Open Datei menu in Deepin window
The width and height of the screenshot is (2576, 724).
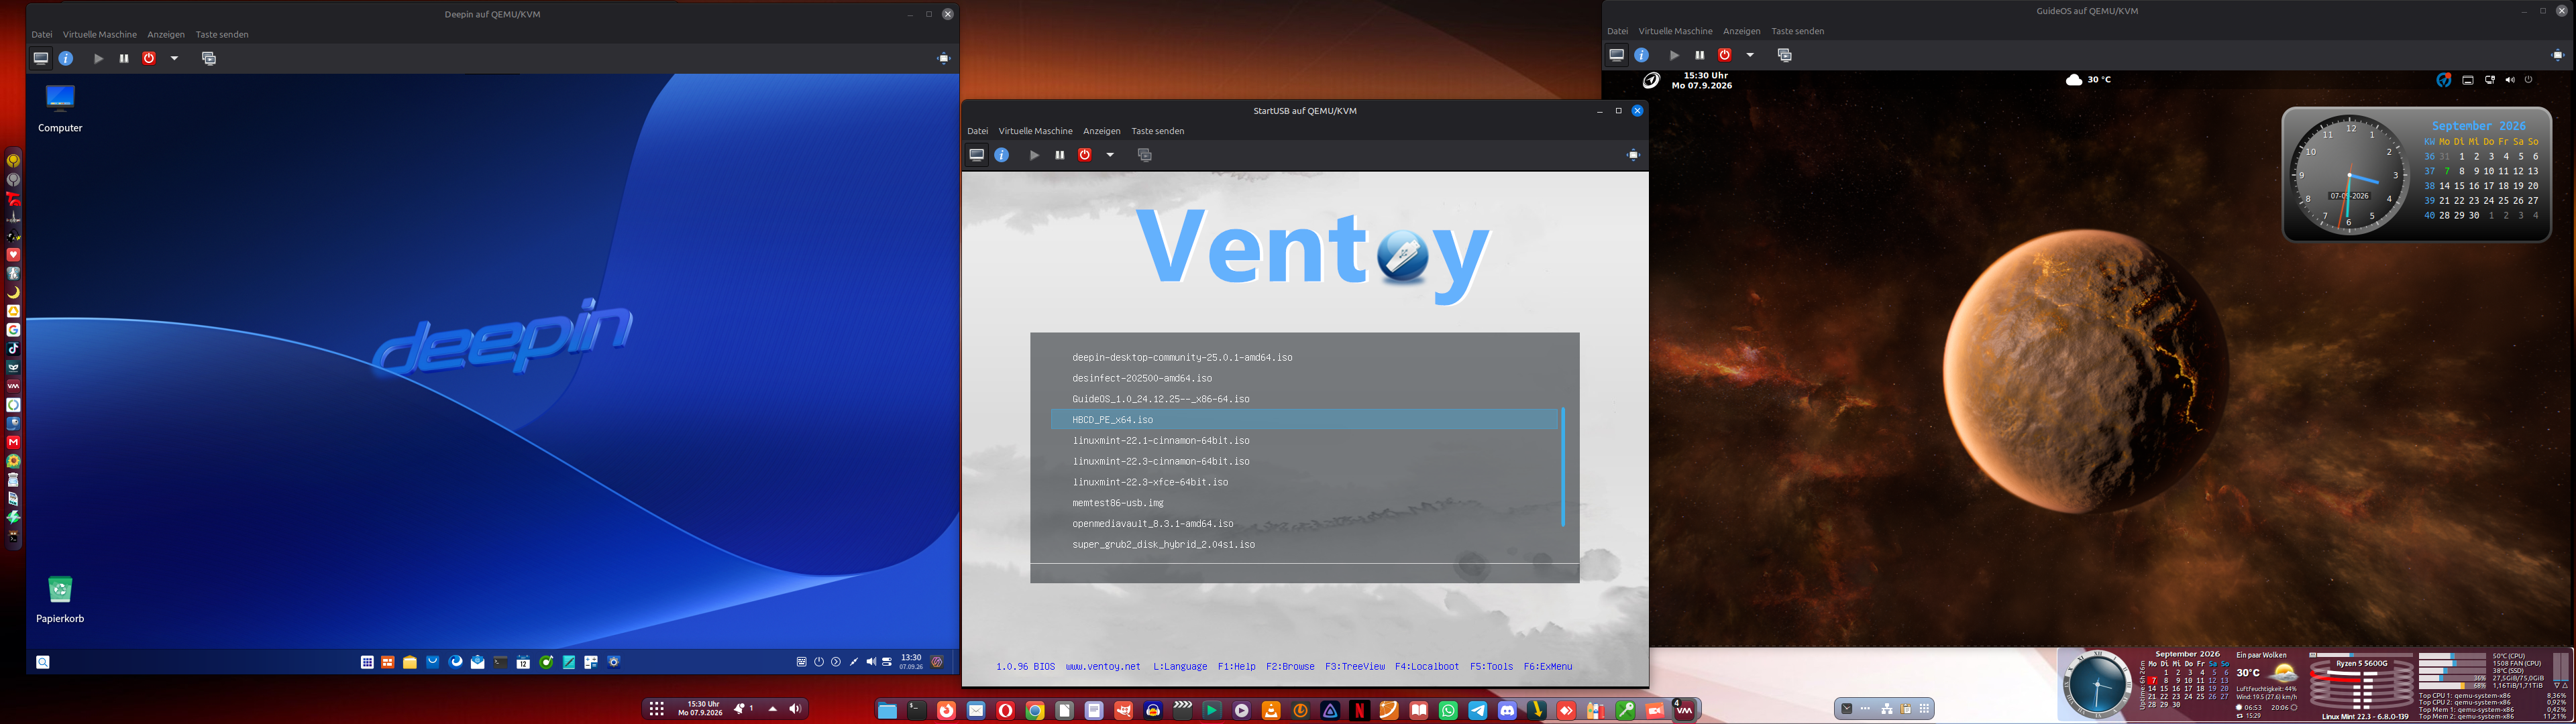pyautogui.click(x=42, y=34)
